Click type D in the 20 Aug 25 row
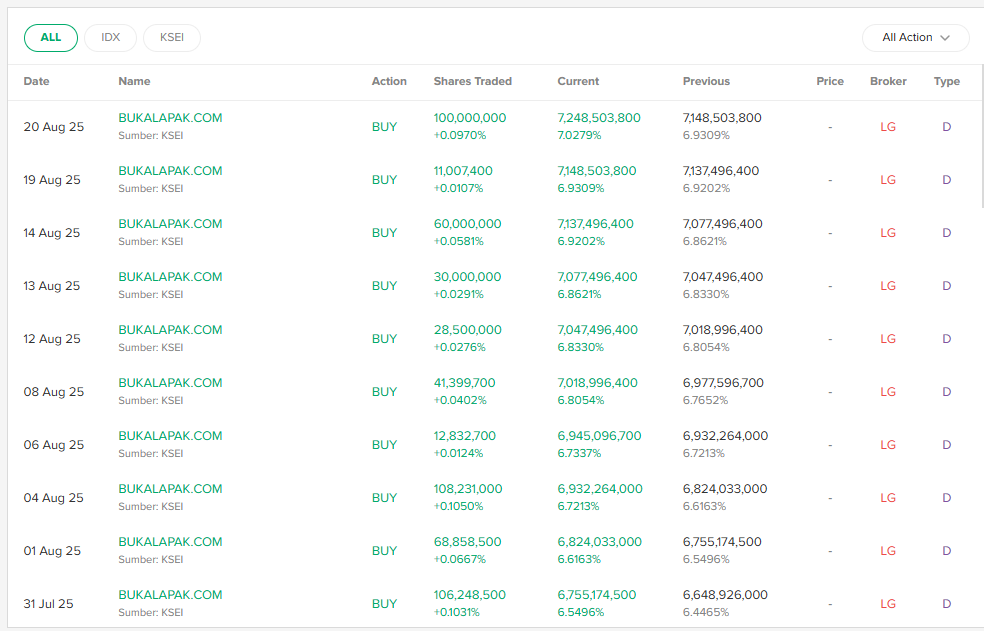 tap(946, 127)
